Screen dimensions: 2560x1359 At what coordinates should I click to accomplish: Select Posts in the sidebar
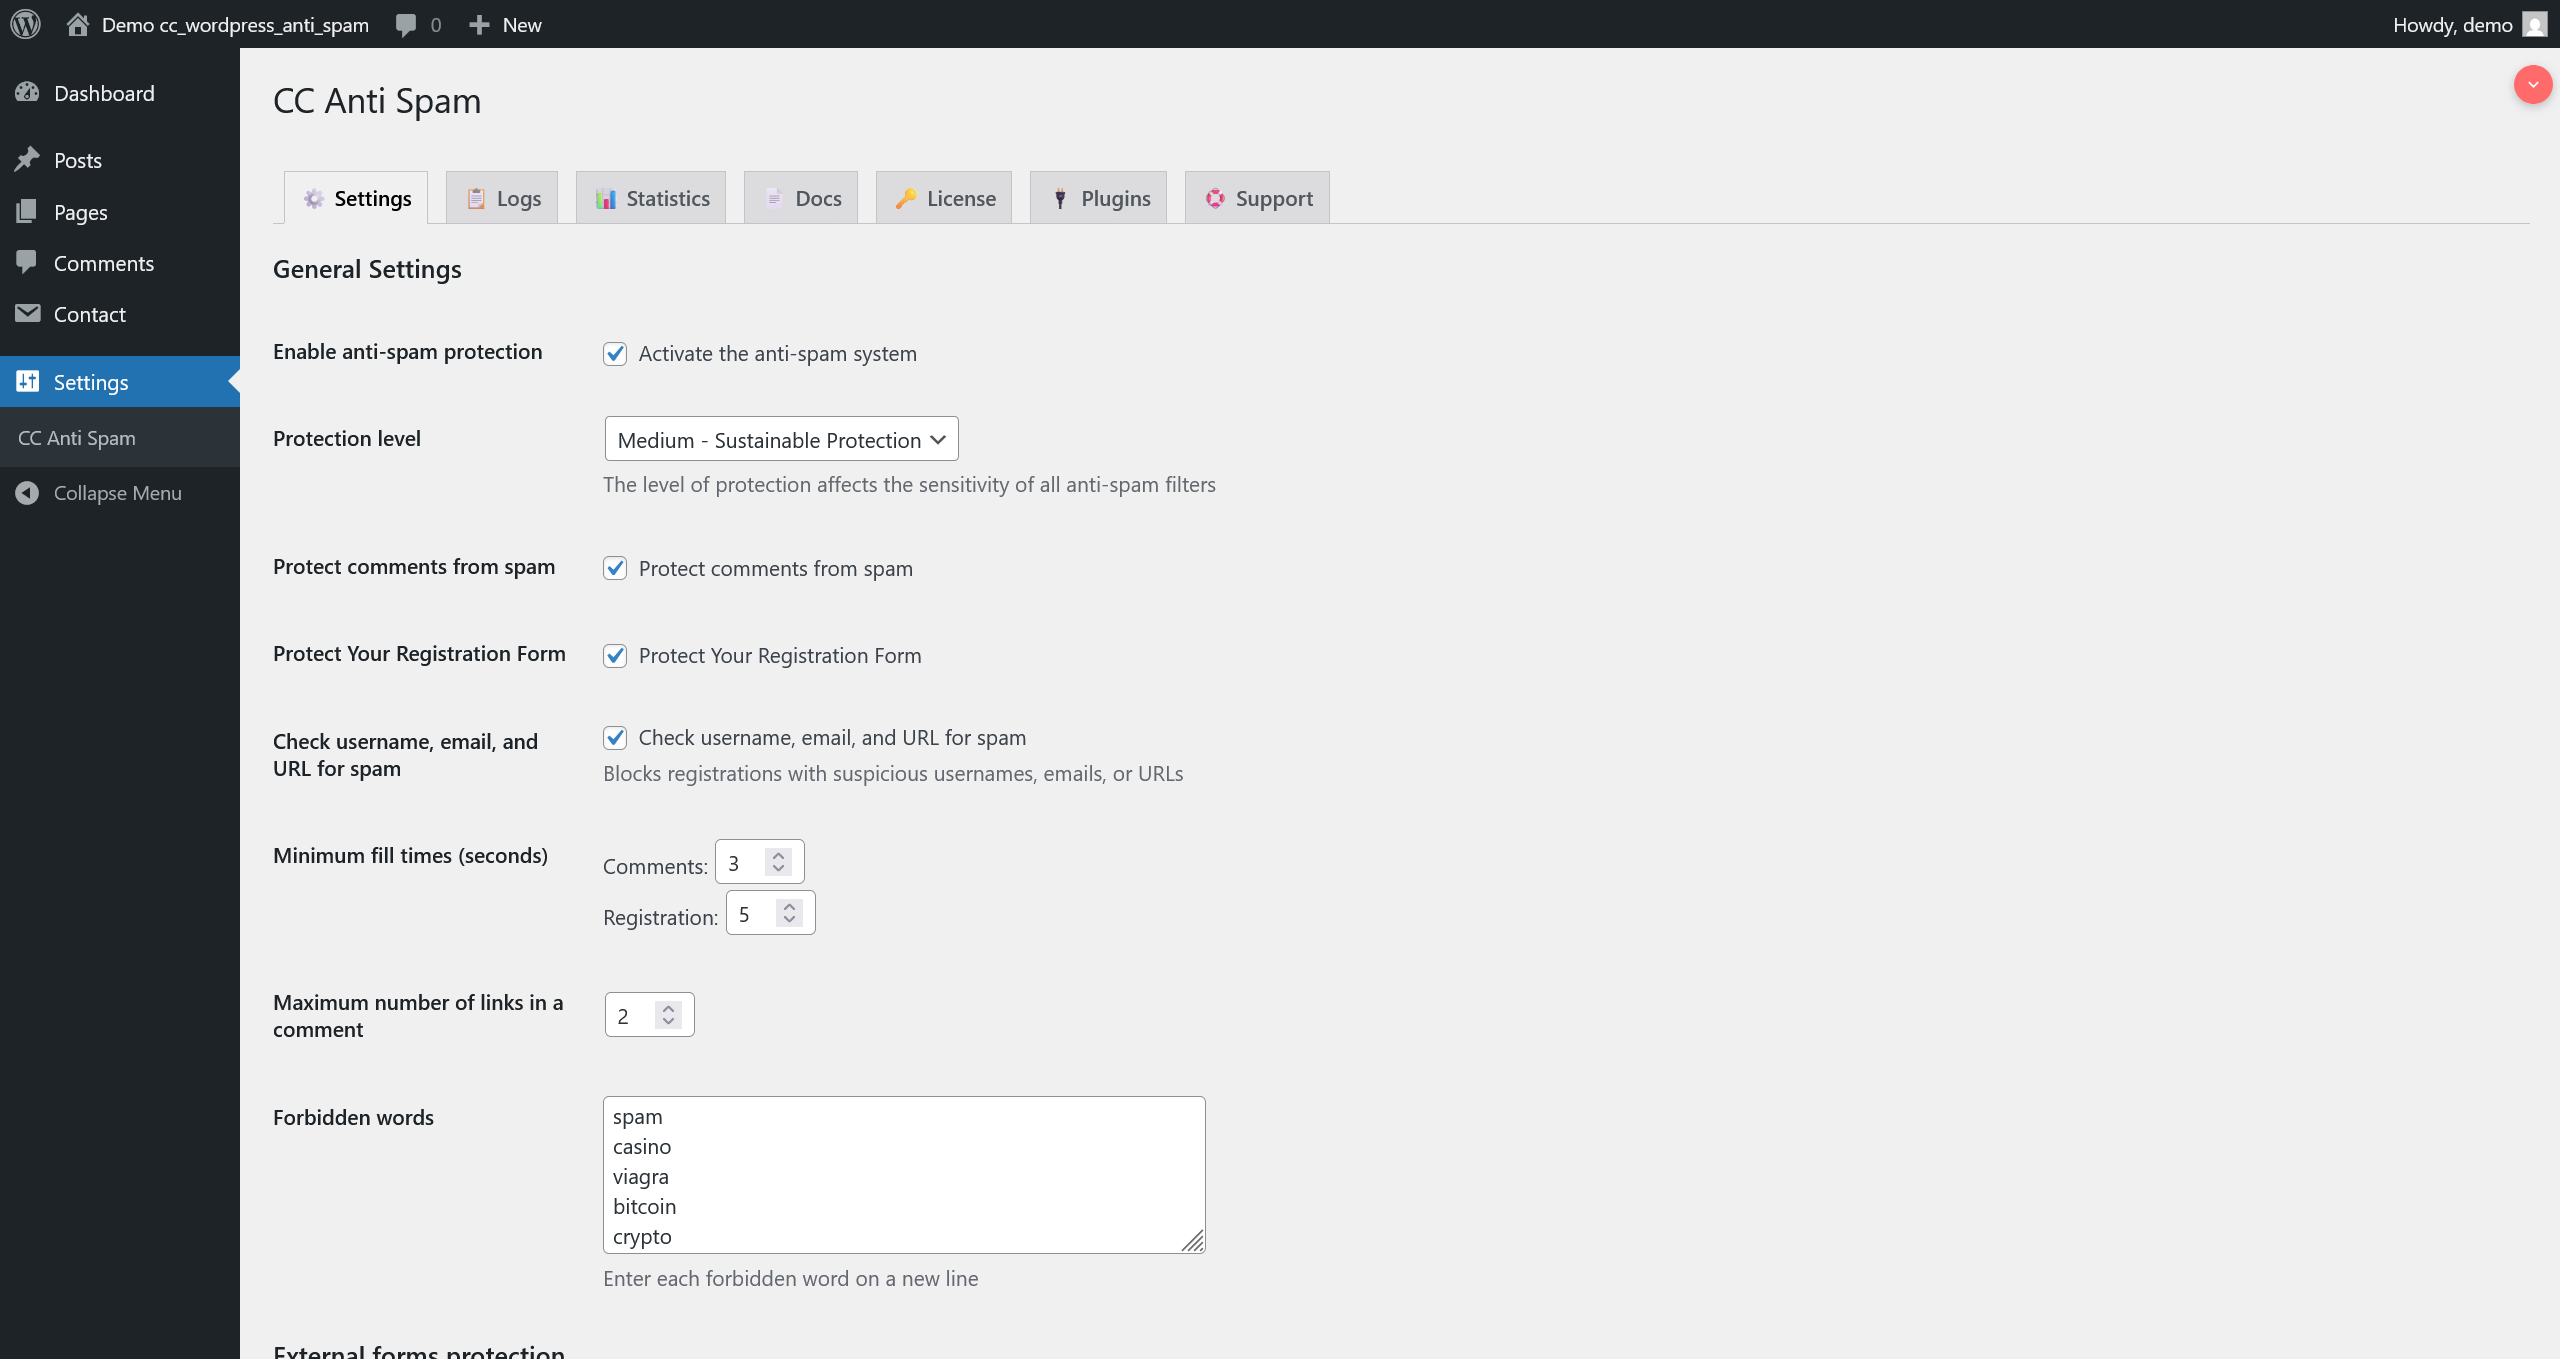tap(77, 160)
